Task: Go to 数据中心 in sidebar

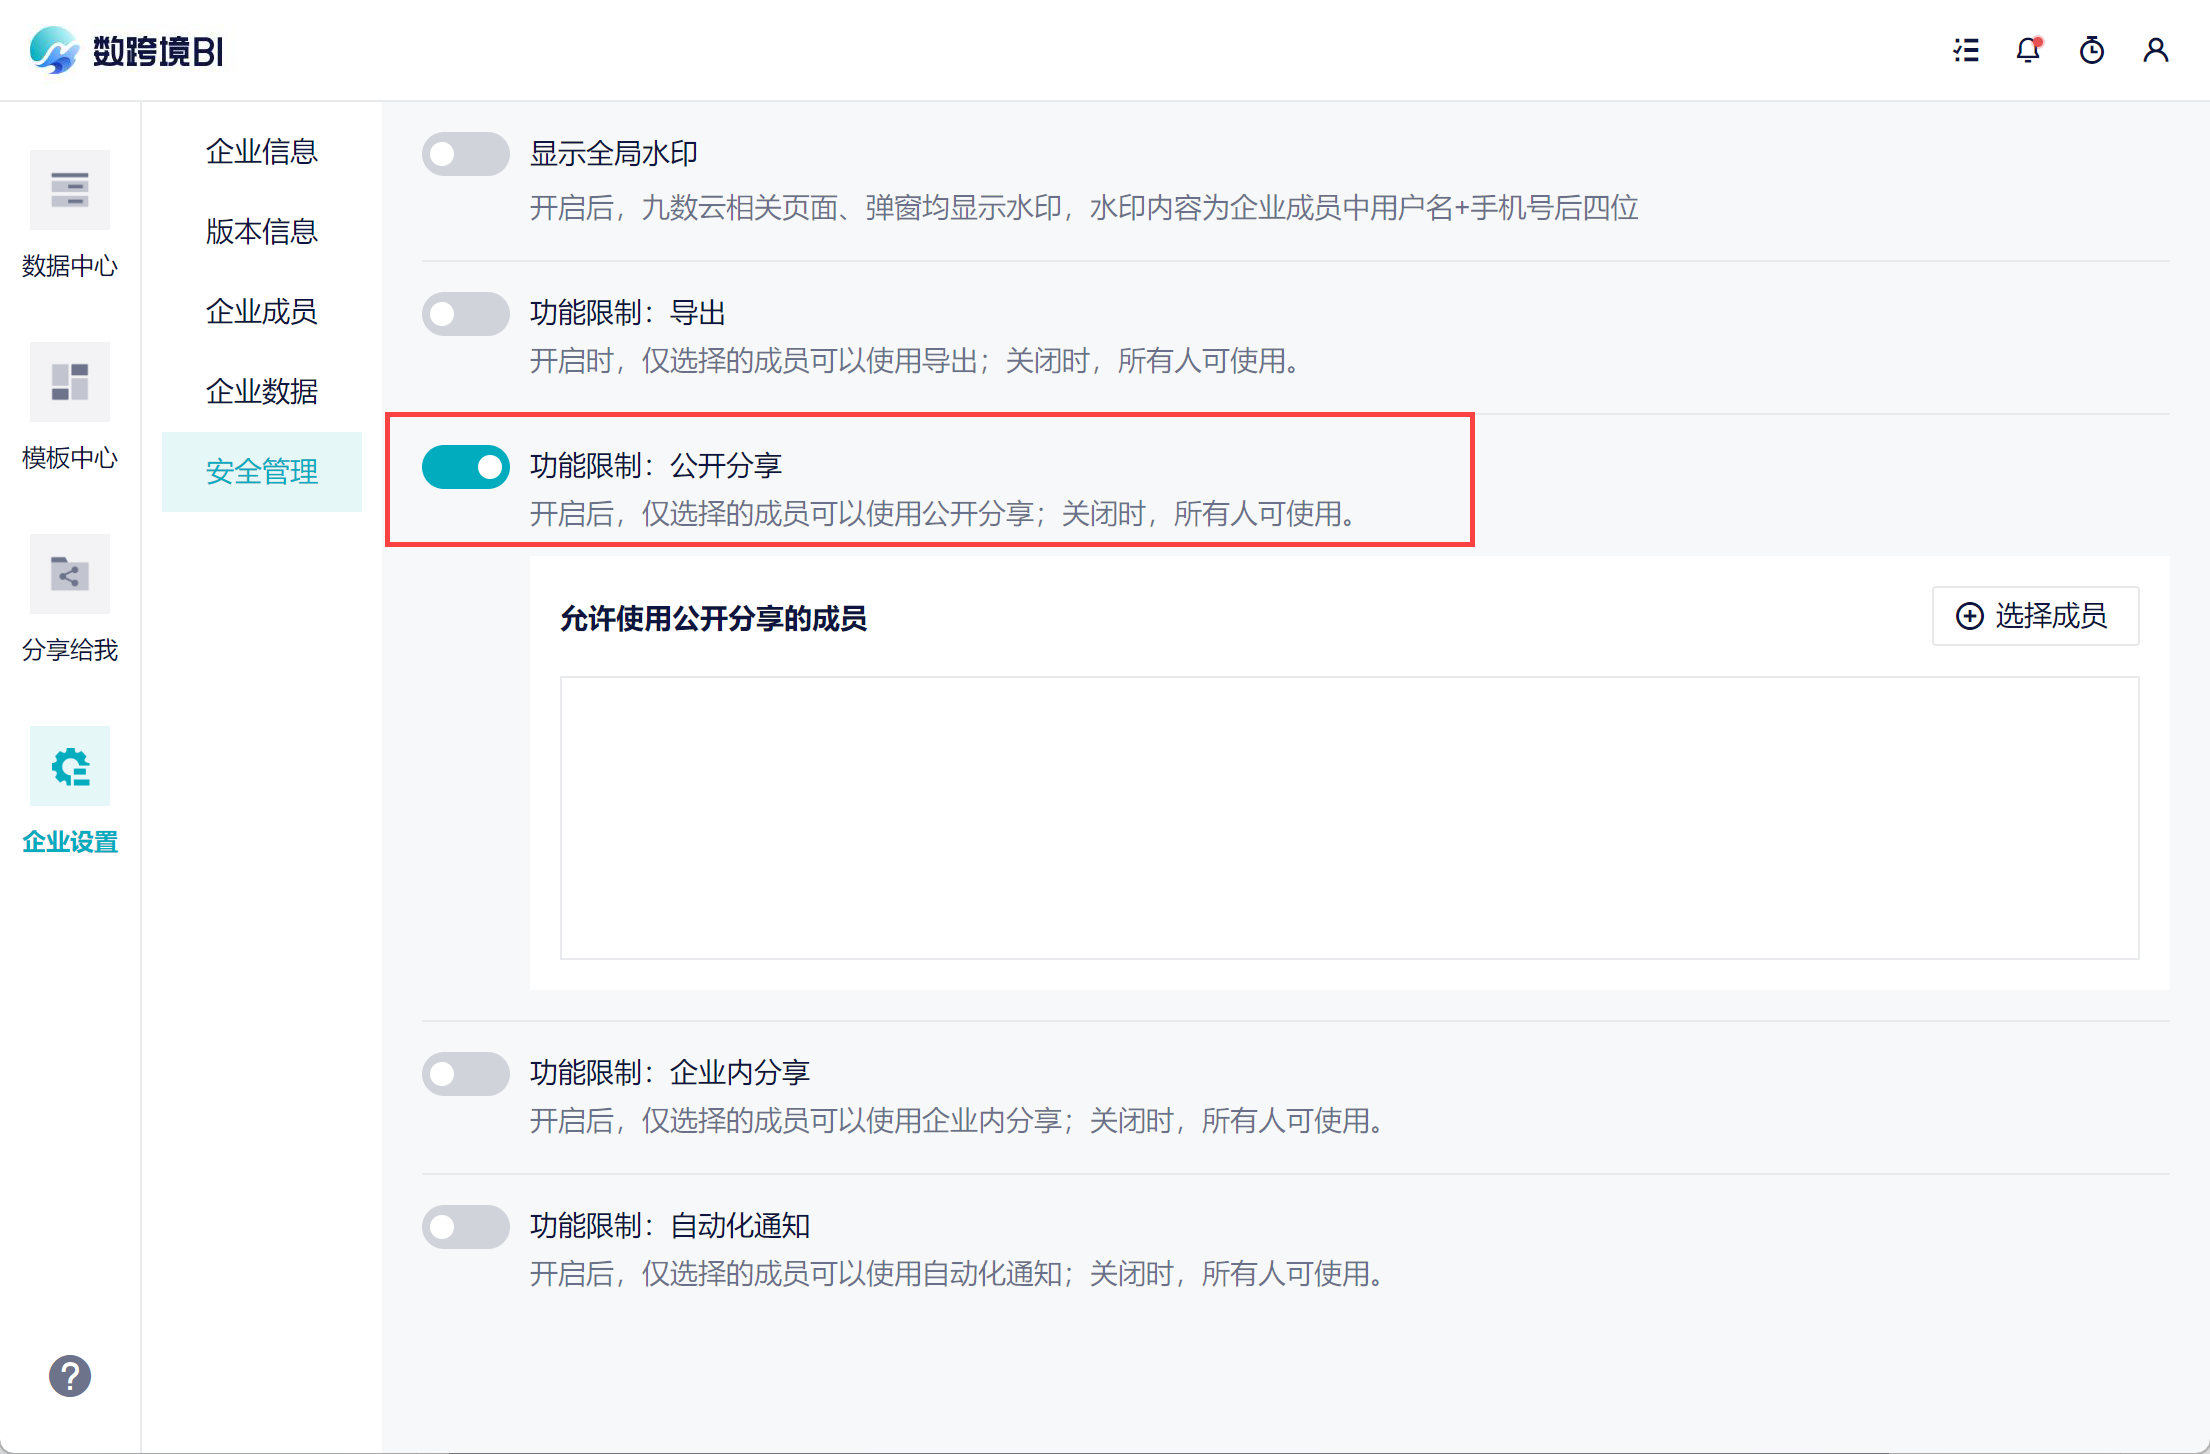Action: pos(70,190)
